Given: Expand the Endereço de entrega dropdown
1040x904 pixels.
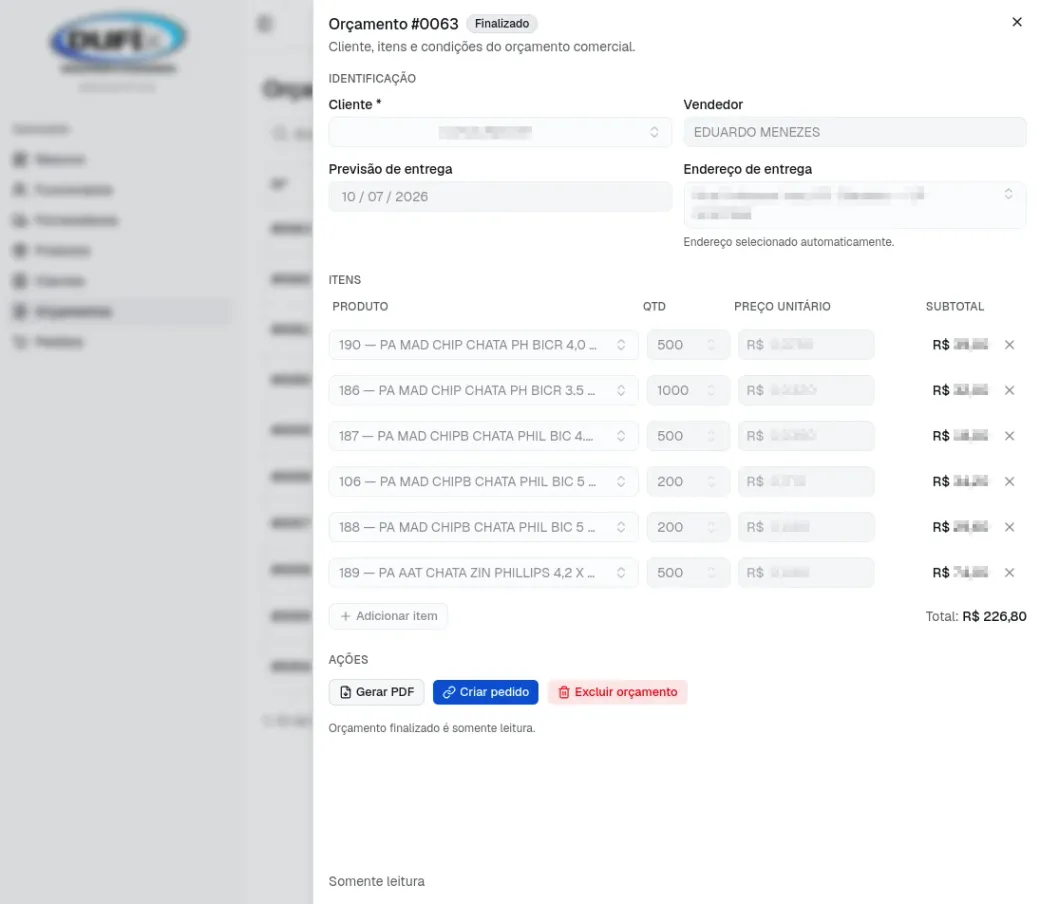Looking at the screenshot, I should pos(854,204).
